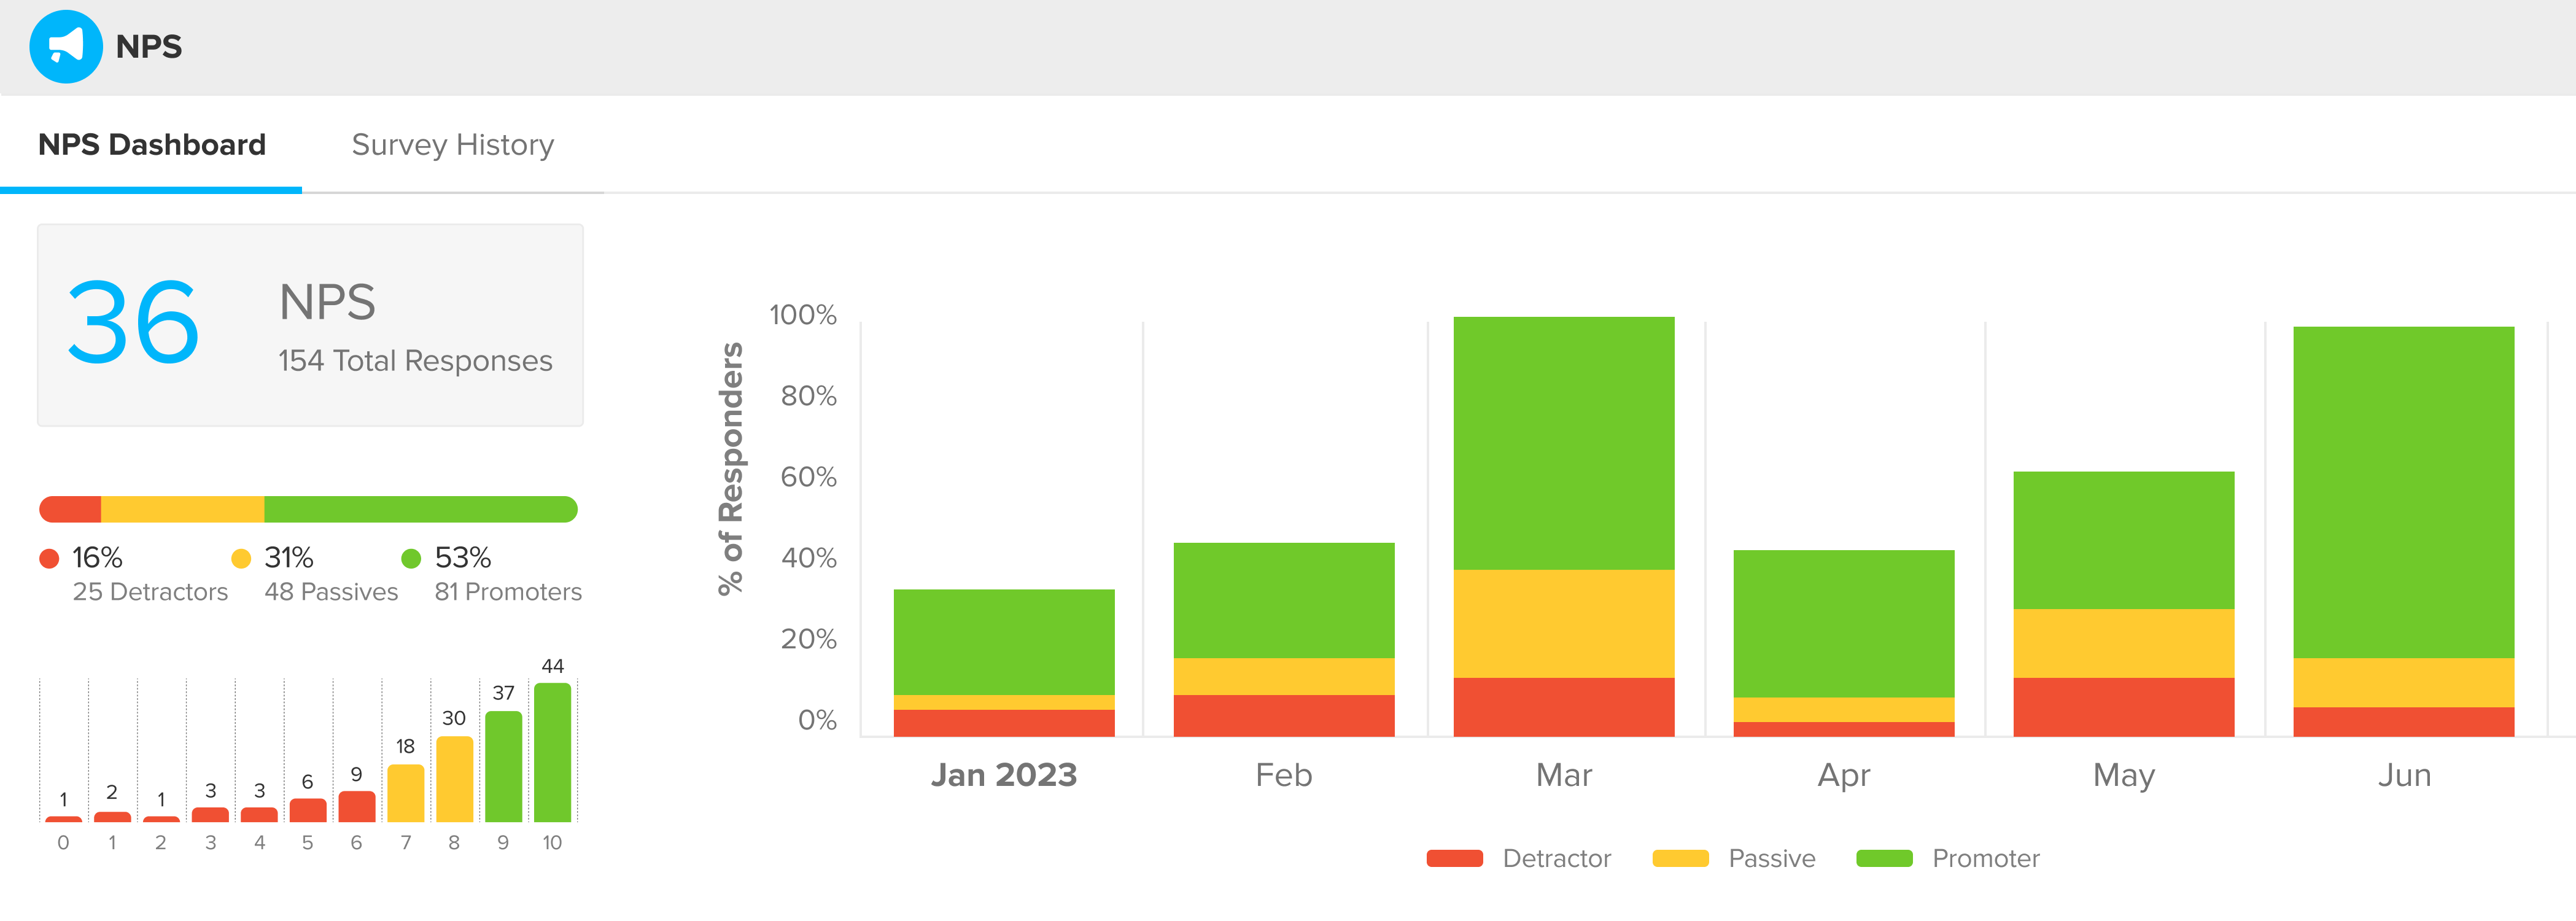2576x921 pixels.
Task: Click the 100% y-axis label
Action: tap(803, 315)
